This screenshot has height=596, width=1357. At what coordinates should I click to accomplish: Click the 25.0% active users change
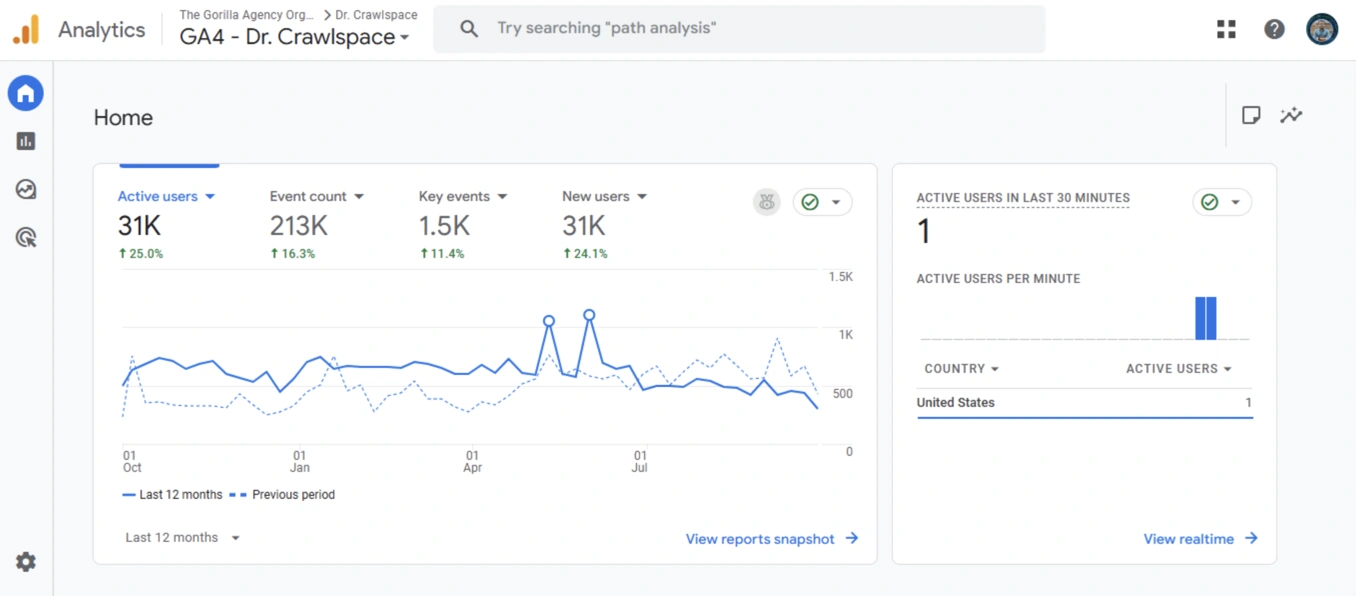coord(141,254)
